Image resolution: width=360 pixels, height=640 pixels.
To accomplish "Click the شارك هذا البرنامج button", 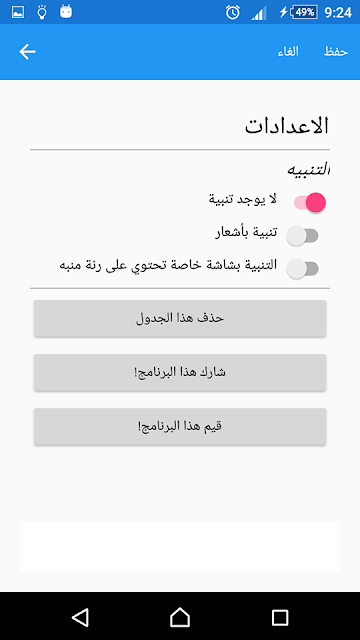I will pyautogui.click(x=180, y=372).
